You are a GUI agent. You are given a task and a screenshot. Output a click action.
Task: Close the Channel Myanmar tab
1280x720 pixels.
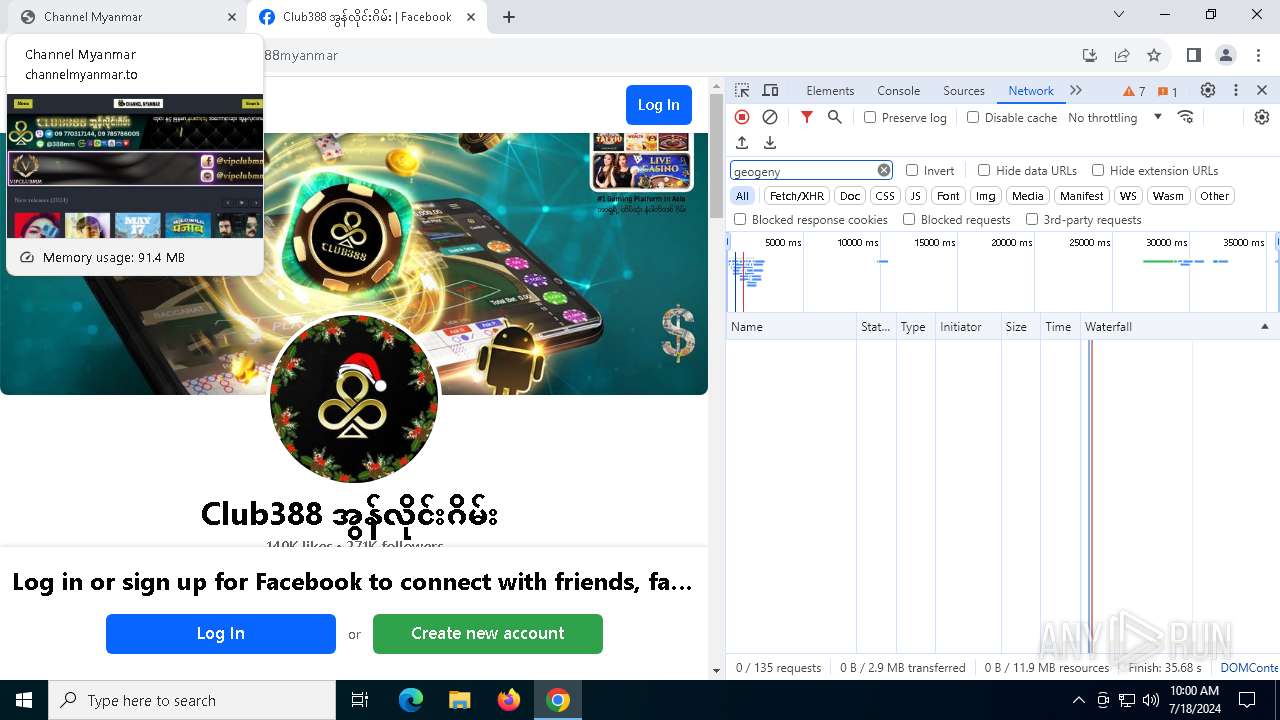point(232,17)
